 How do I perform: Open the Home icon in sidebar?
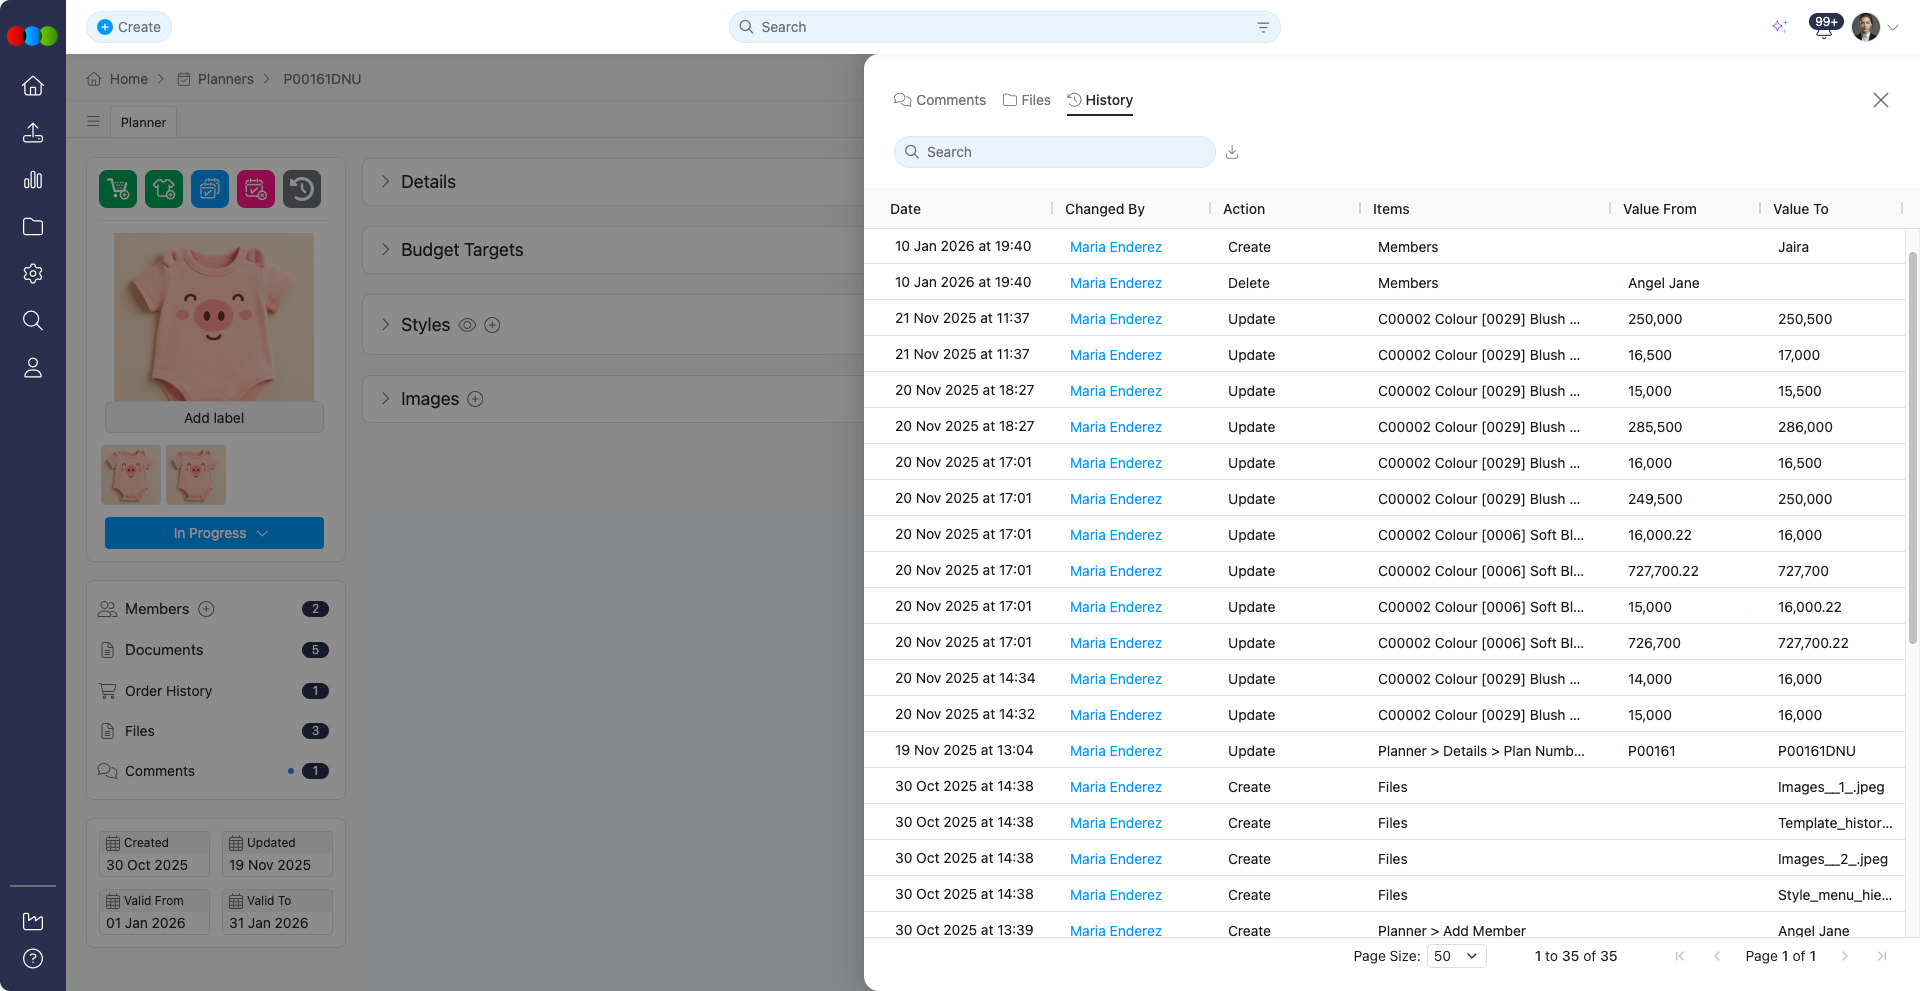33,86
